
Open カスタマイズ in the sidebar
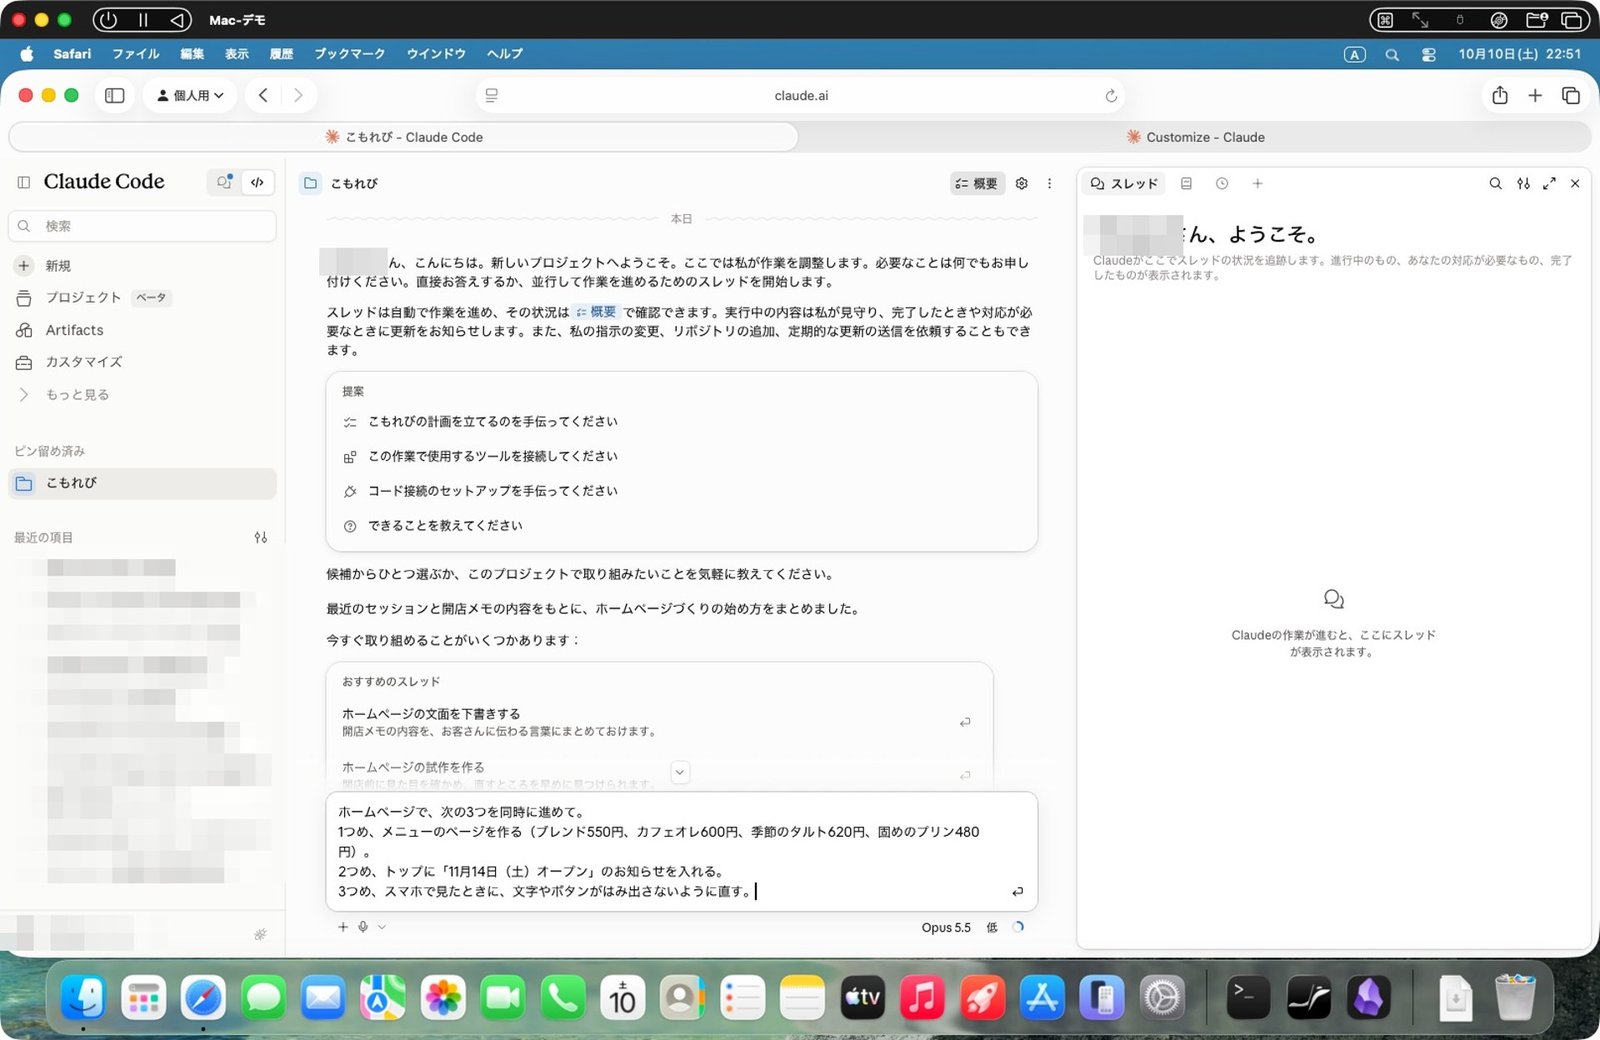point(142,362)
